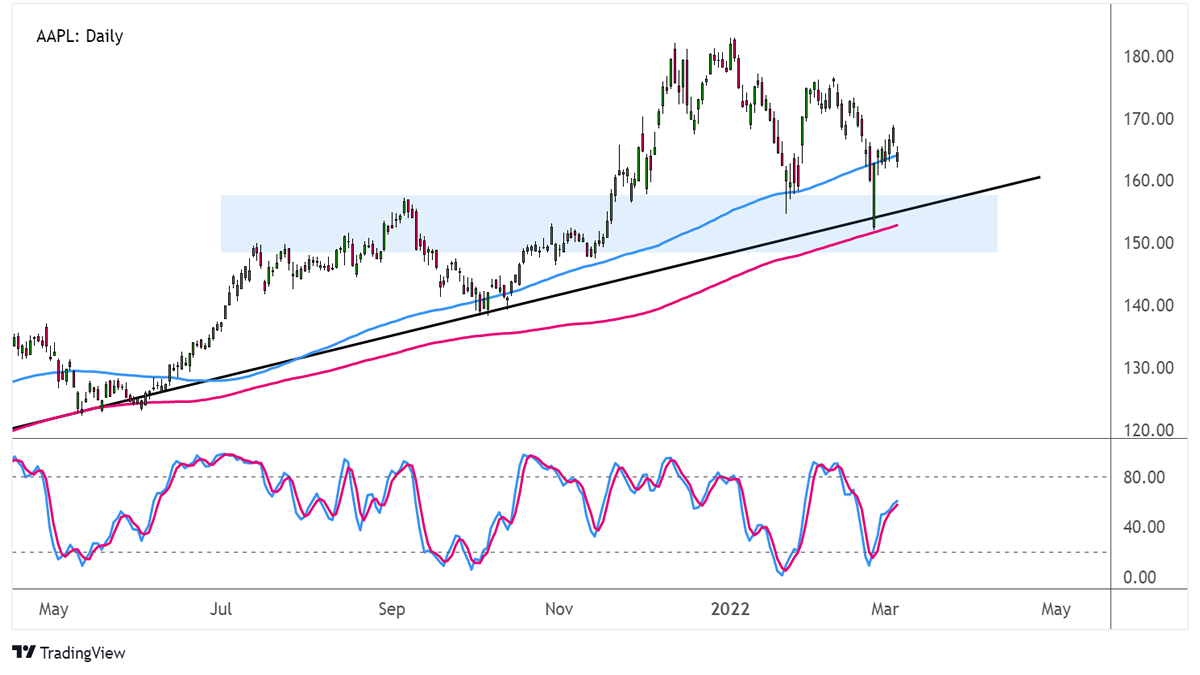Click the 130.00 price axis label
This screenshot has height=675, width=1200.
point(1149,368)
